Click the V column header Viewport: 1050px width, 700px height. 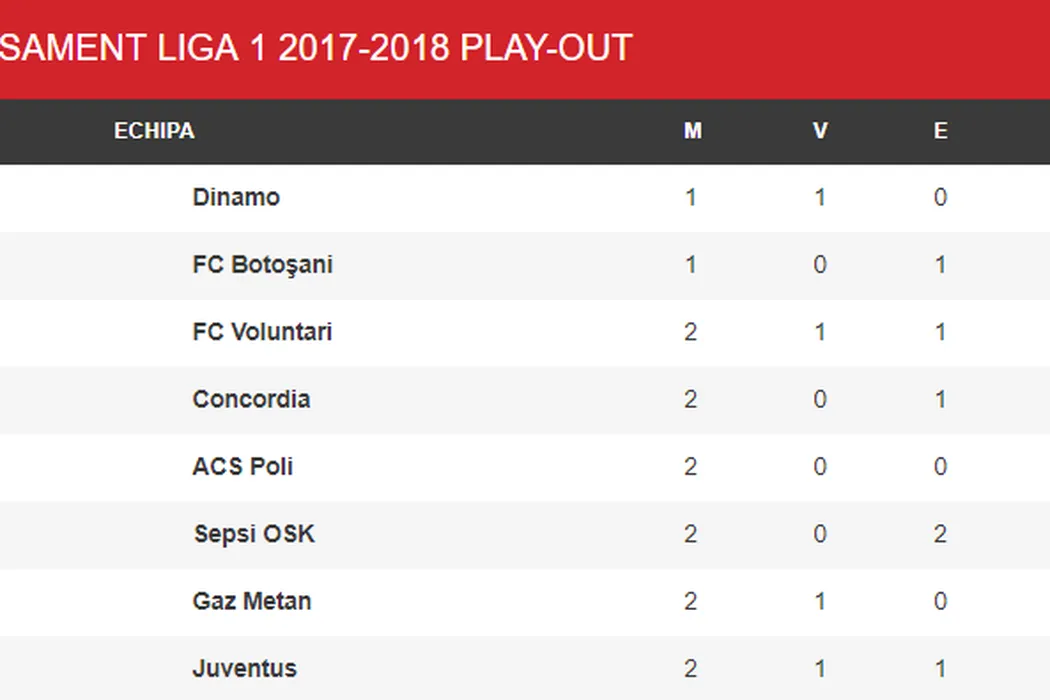[x=820, y=131]
